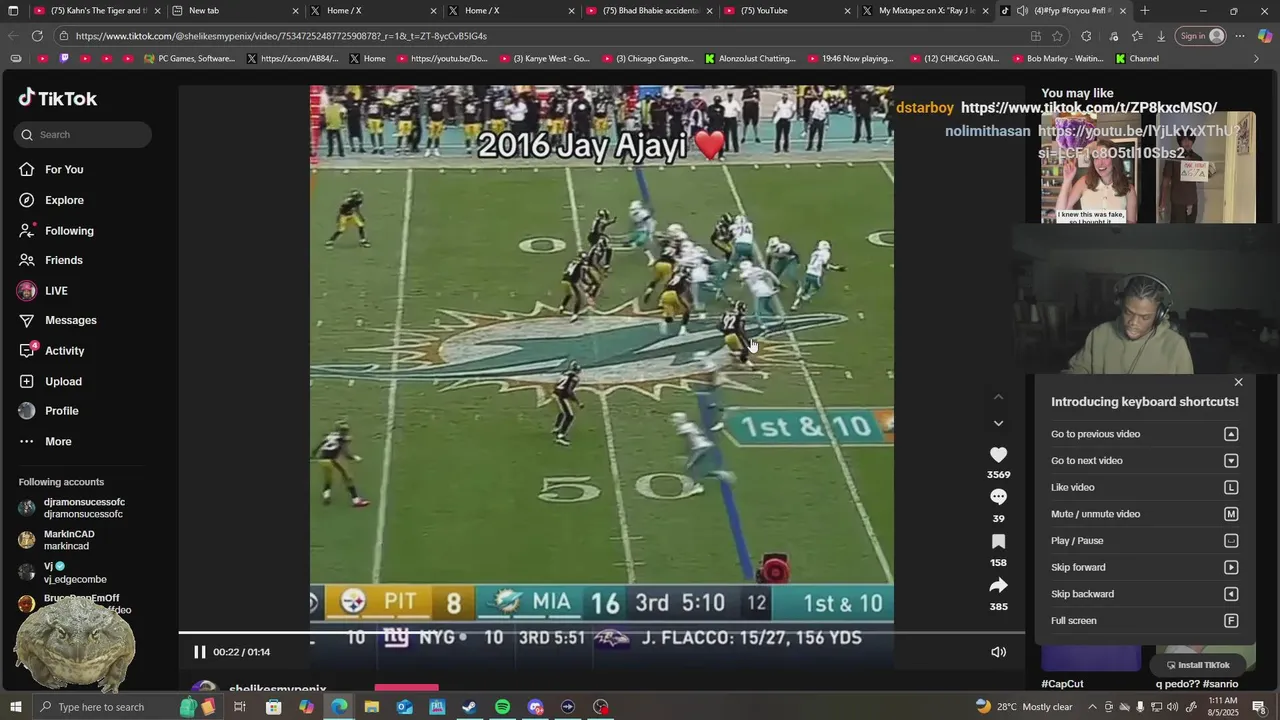Add this page to favorites star
Viewport: 1280px width, 720px height.
tap(1057, 36)
